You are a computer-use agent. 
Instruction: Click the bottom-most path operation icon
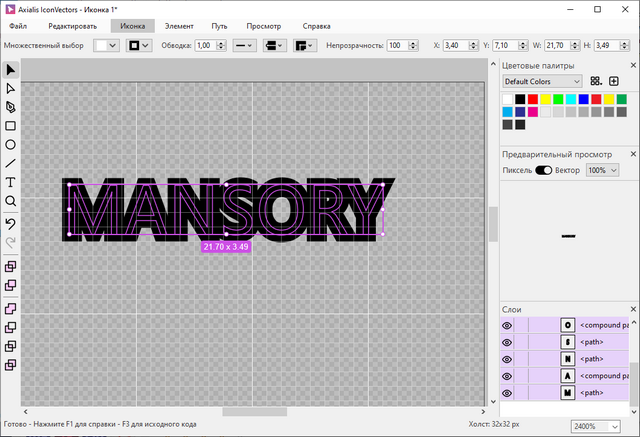click(x=11, y=364)
